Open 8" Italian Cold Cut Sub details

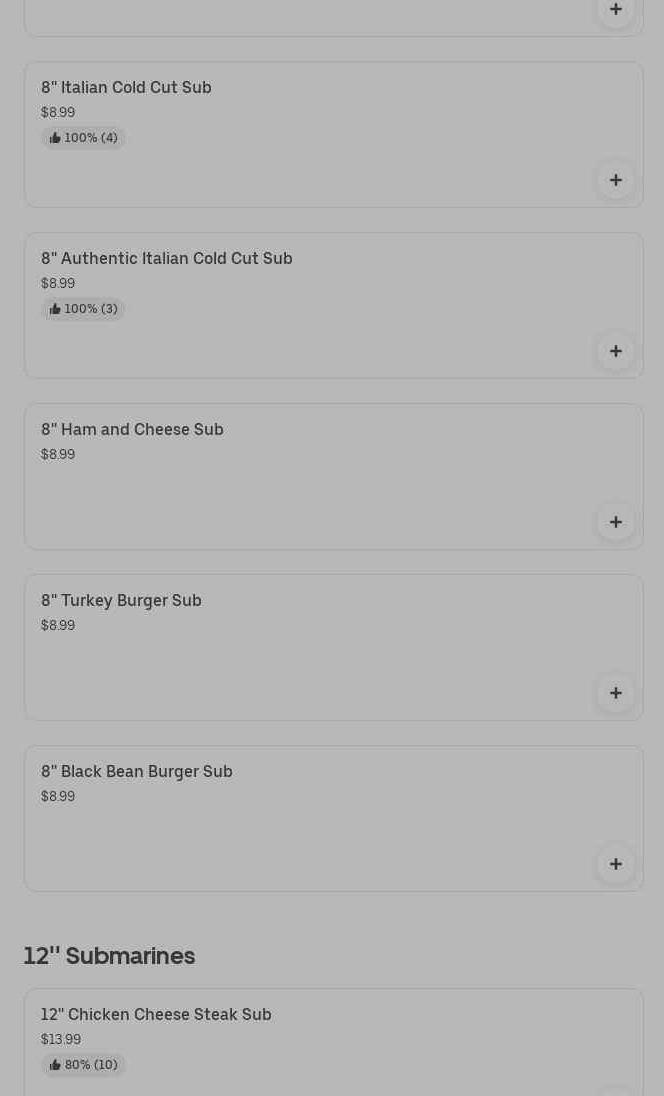[x=126, y=88]
